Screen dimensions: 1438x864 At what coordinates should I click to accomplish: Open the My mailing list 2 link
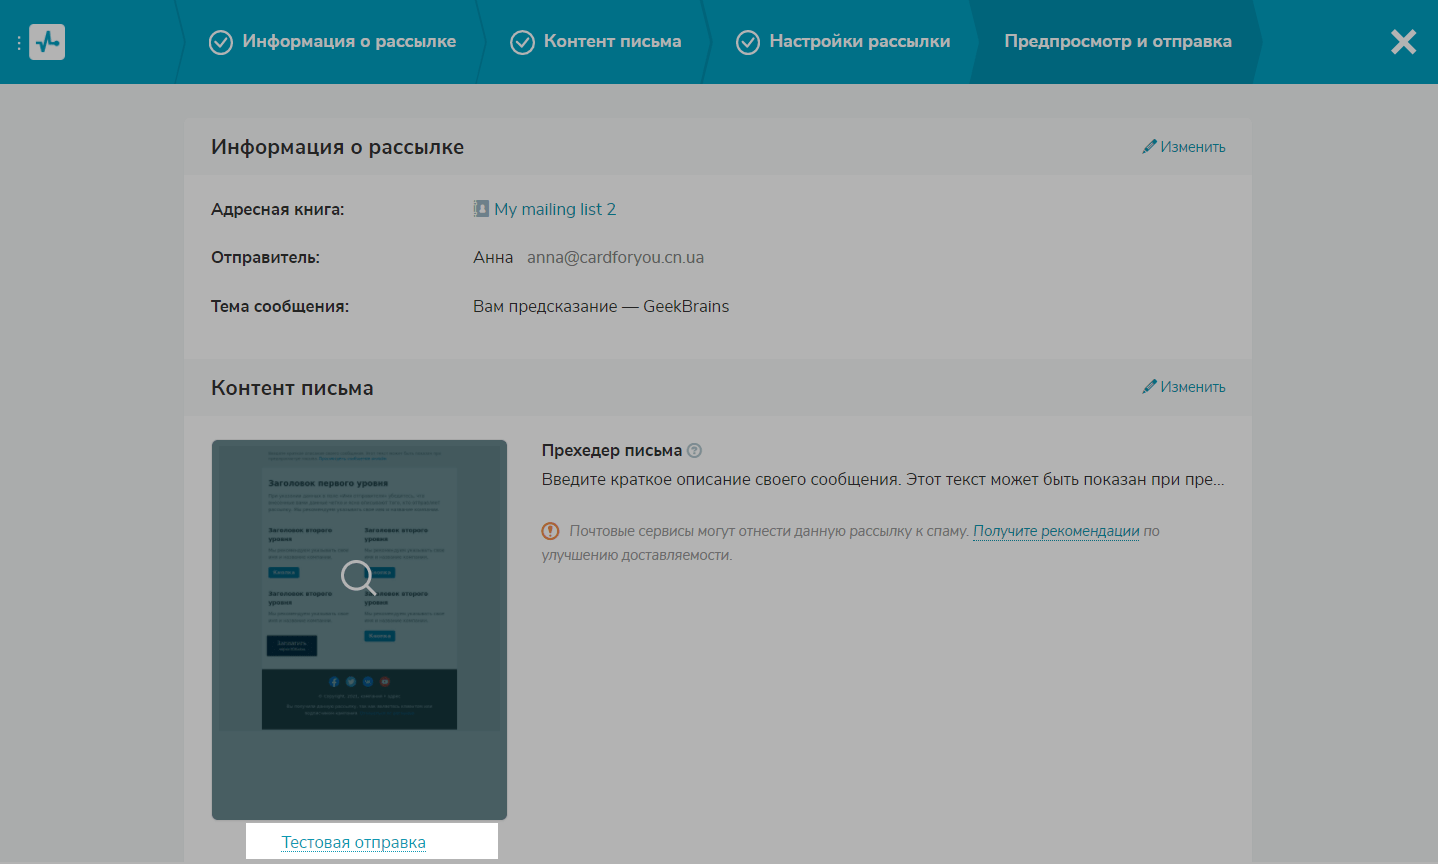click(554, 209)
